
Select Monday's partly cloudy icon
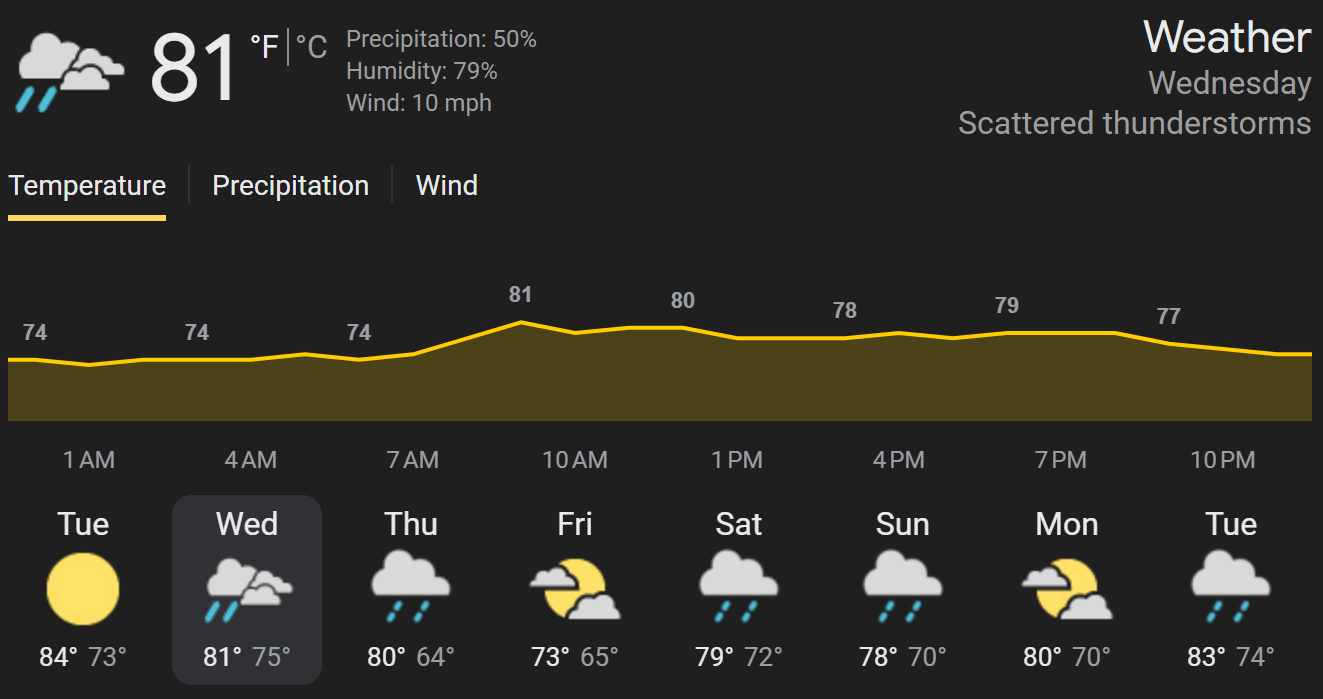tap(1067, 589)
